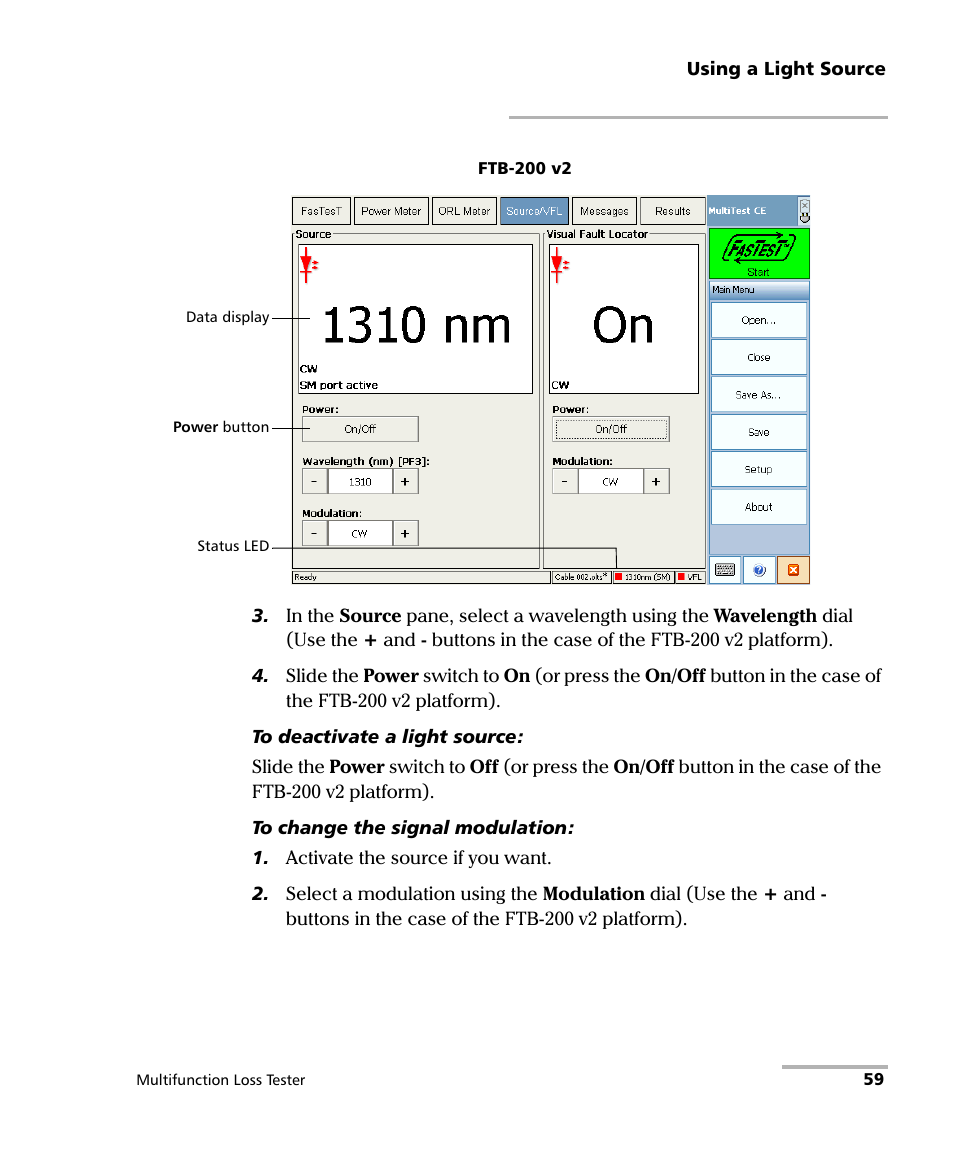Open help with question mark icon
This screenshot has width=954, height=1159.
759,570
